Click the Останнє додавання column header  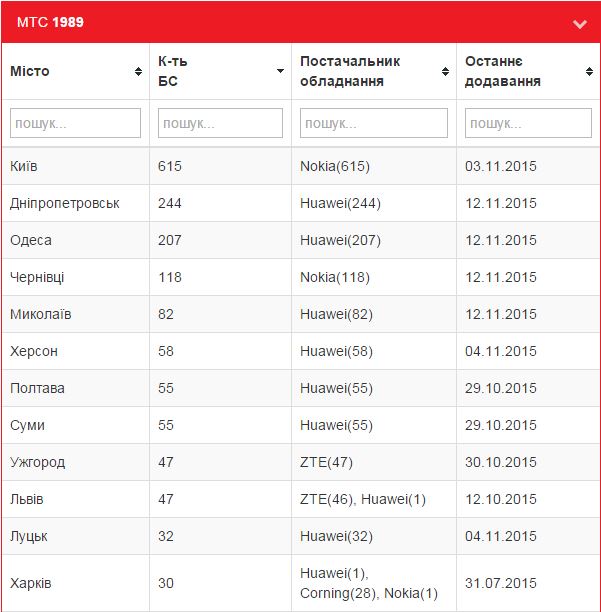pos(528,71)
